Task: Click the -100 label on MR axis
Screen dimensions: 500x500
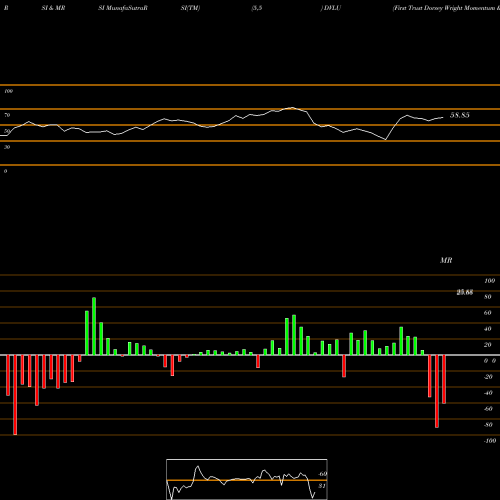Action: pos(490,441)
